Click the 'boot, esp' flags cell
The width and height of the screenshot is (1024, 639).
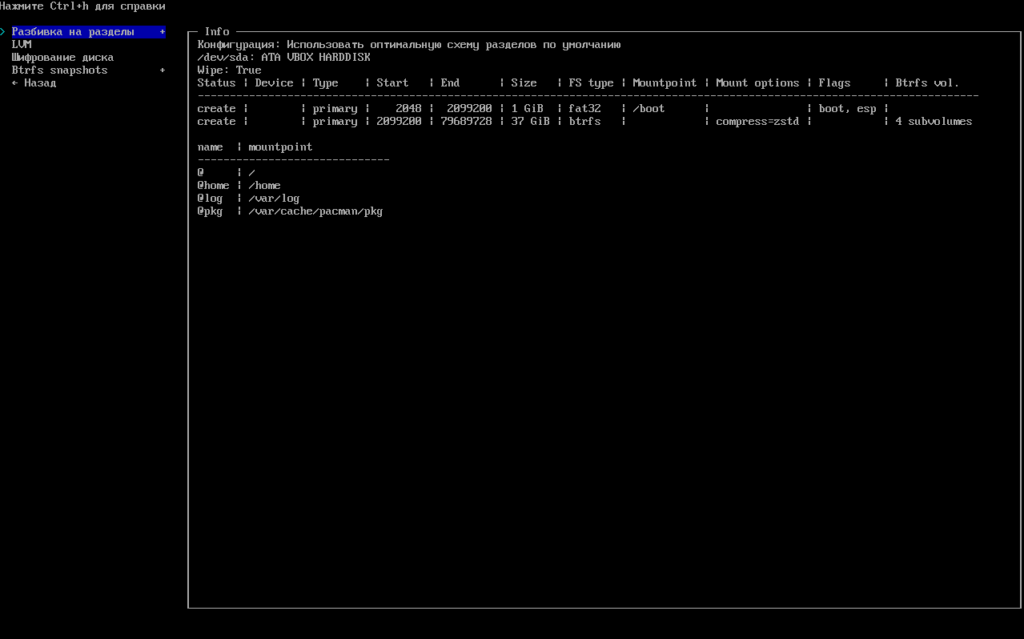(x=847, y=109)
